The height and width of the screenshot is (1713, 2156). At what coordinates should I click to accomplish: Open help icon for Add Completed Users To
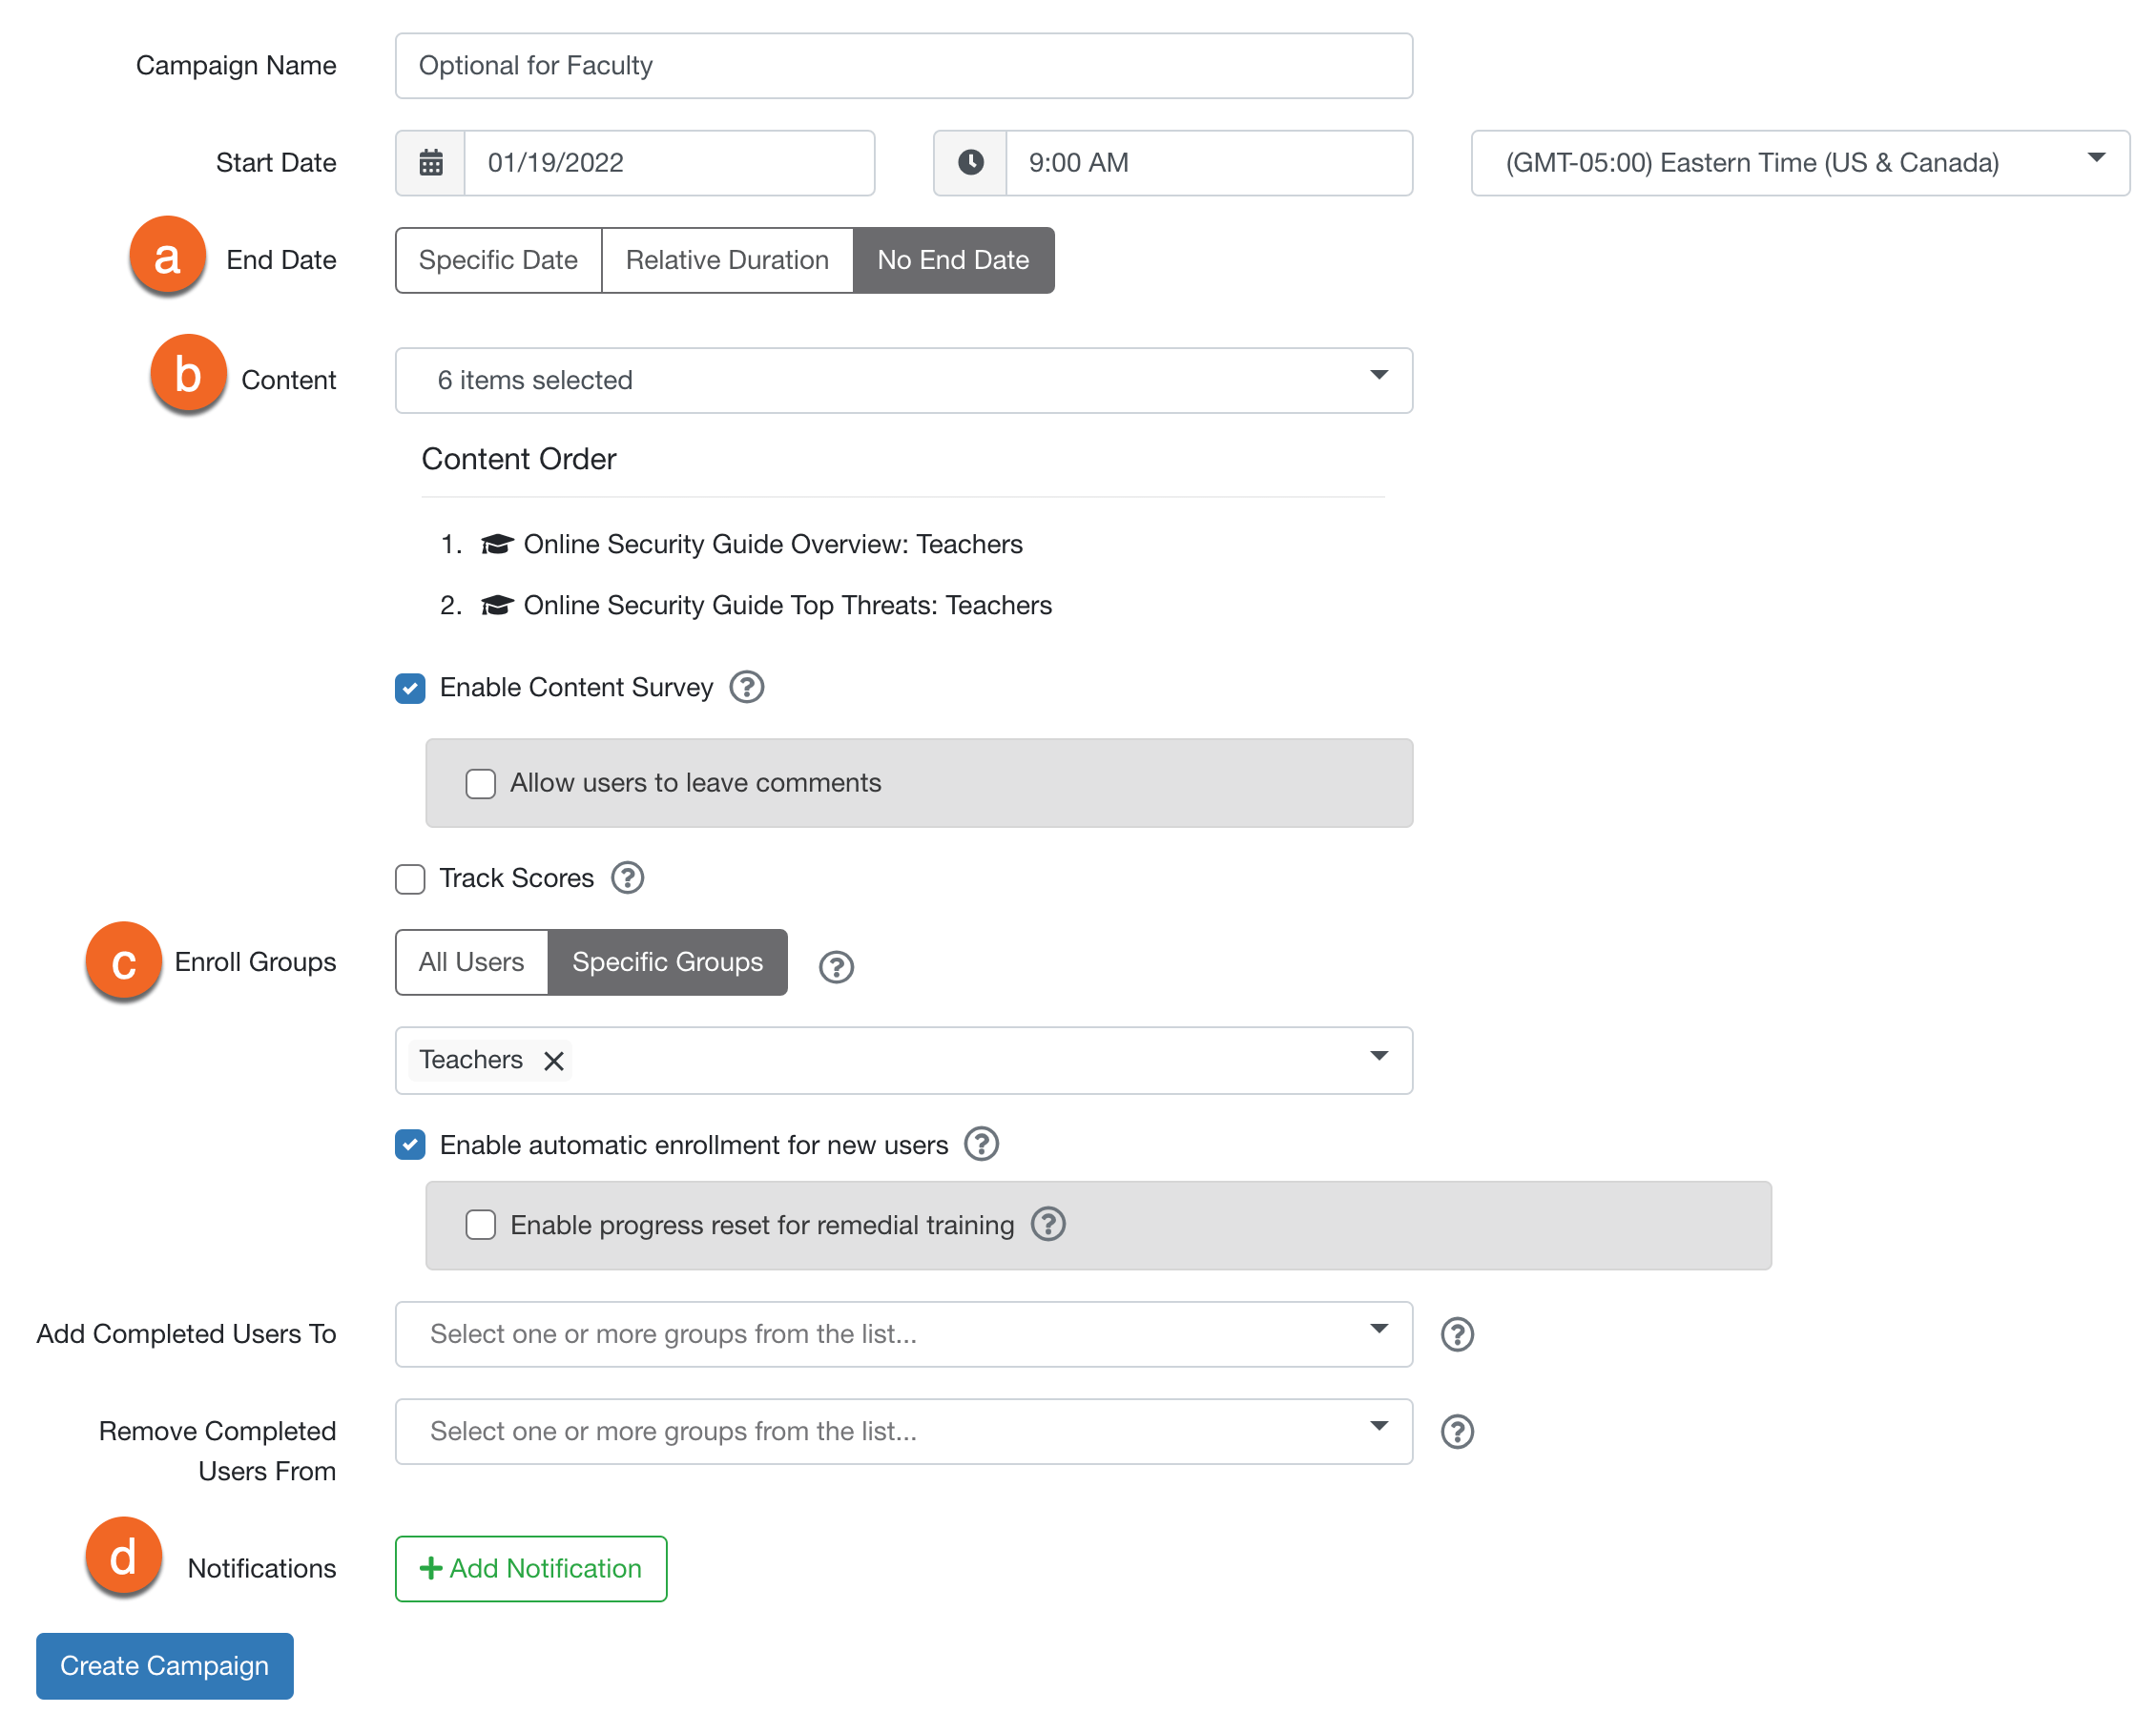coord(1456,1333)
